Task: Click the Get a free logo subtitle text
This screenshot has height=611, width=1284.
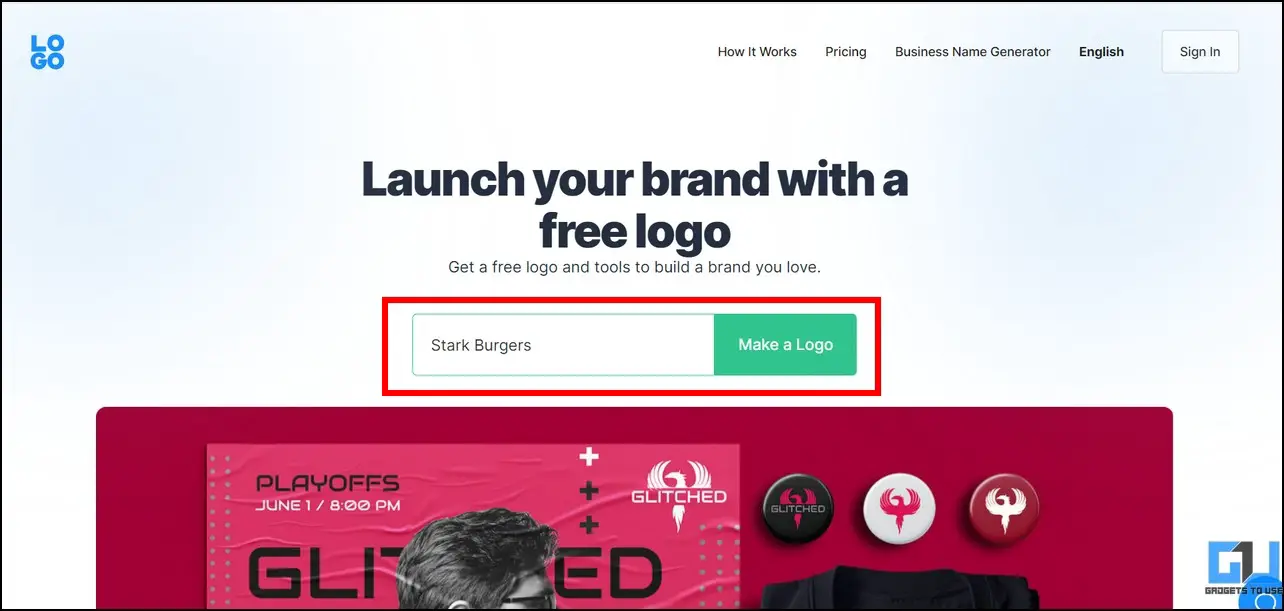Action: click(634, 268)
